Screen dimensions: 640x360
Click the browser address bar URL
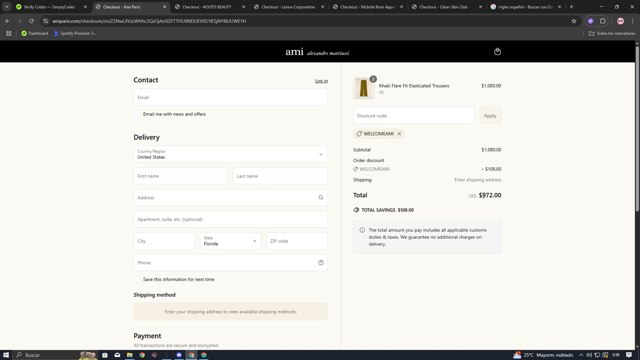click(149, 21)
